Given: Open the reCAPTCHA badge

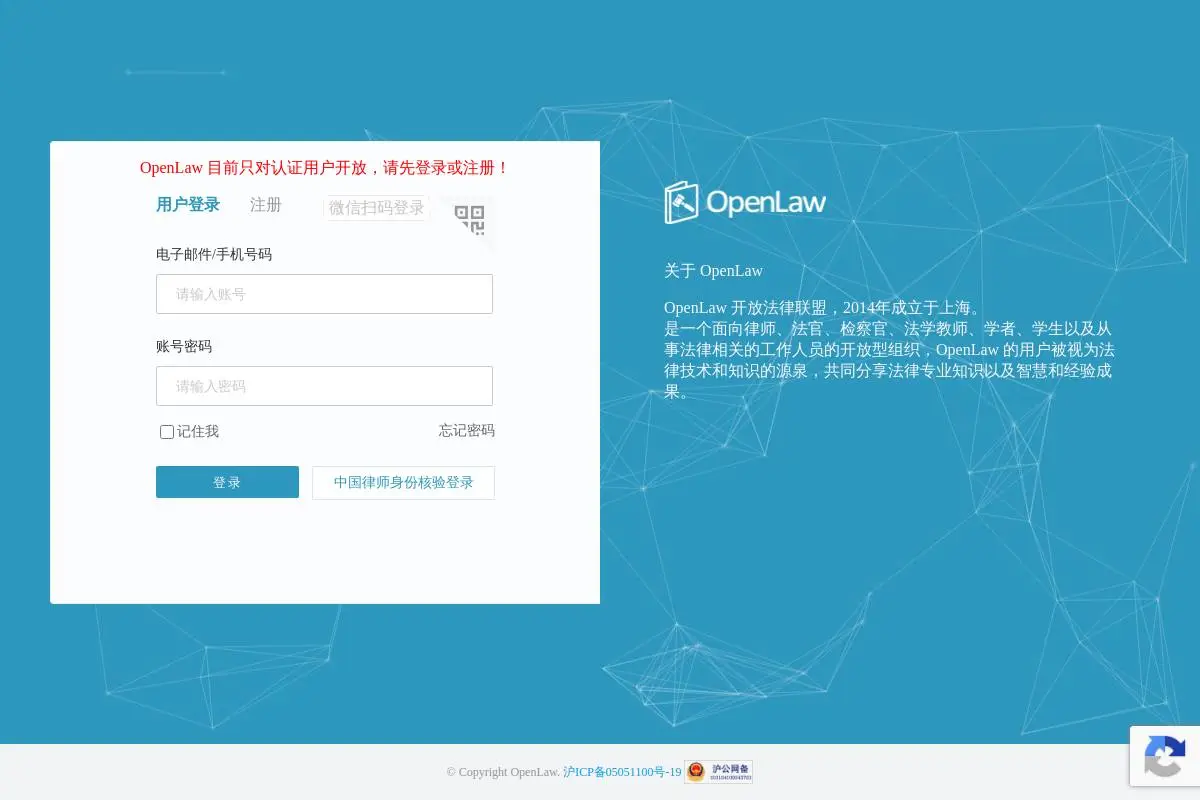Looking at the screenshot, I should point(1165,756).
